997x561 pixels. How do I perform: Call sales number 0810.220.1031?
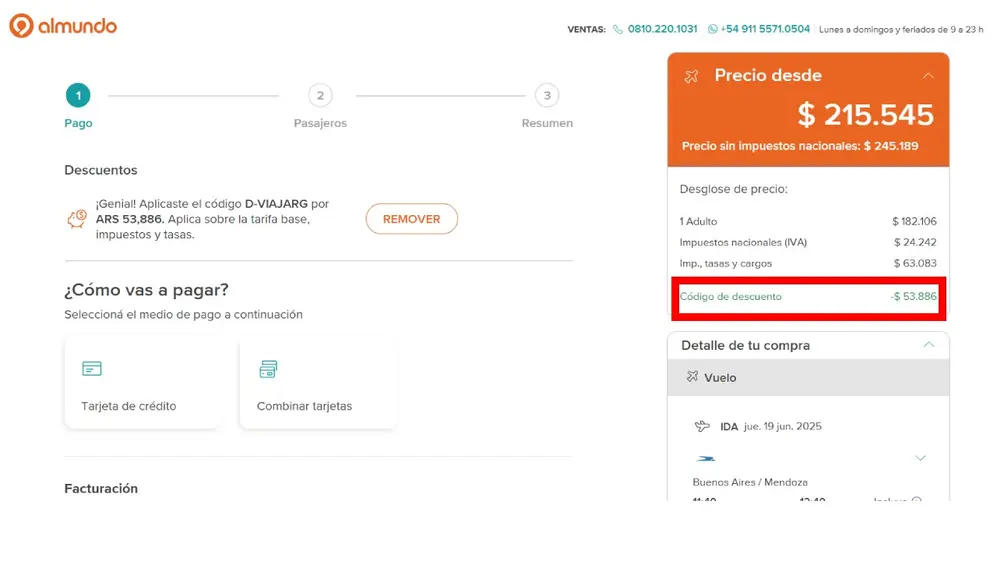[x=663, y=29]
